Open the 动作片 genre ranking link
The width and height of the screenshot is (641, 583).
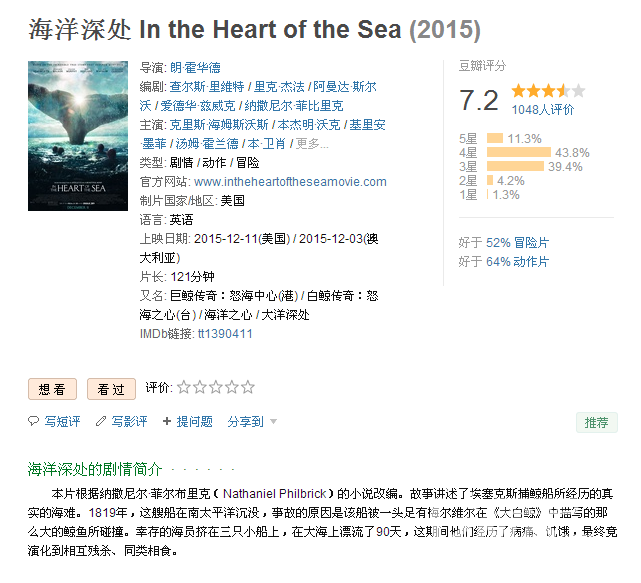(531, 262)
